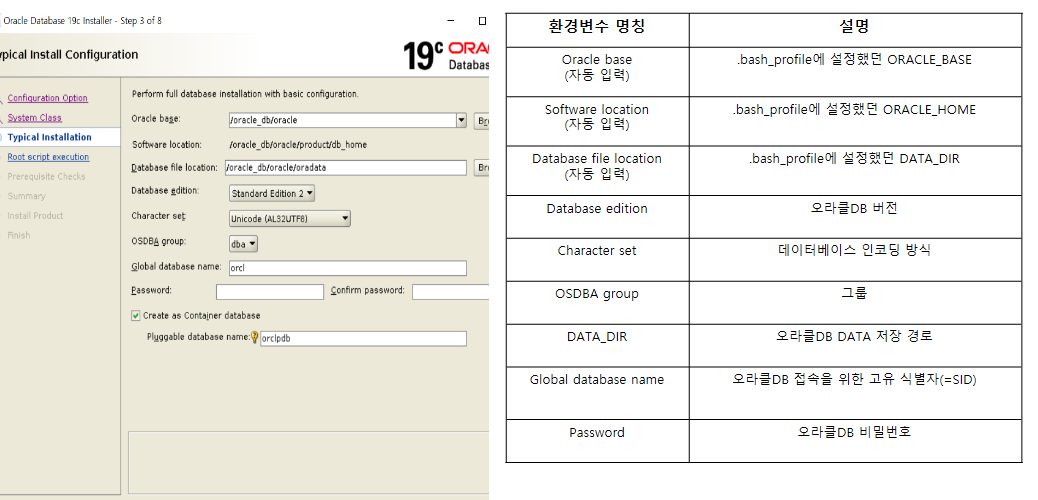Click the Finish step label
Image resolution: width=1038 pixels, height=500 pixels.
tap(19, 235)
